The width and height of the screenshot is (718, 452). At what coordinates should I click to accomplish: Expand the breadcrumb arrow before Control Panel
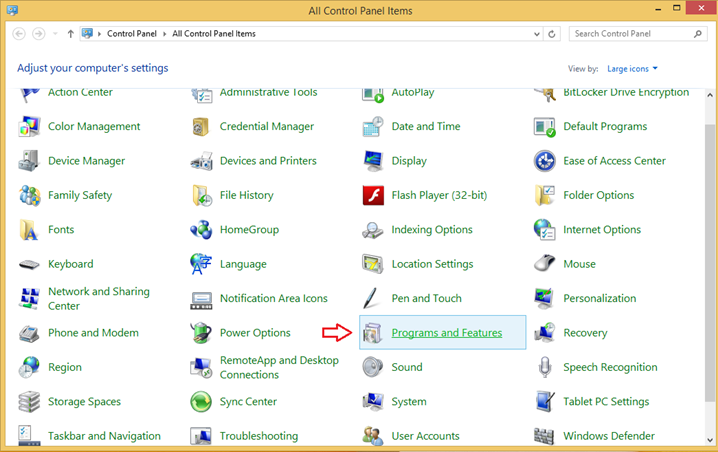point(99,34)
